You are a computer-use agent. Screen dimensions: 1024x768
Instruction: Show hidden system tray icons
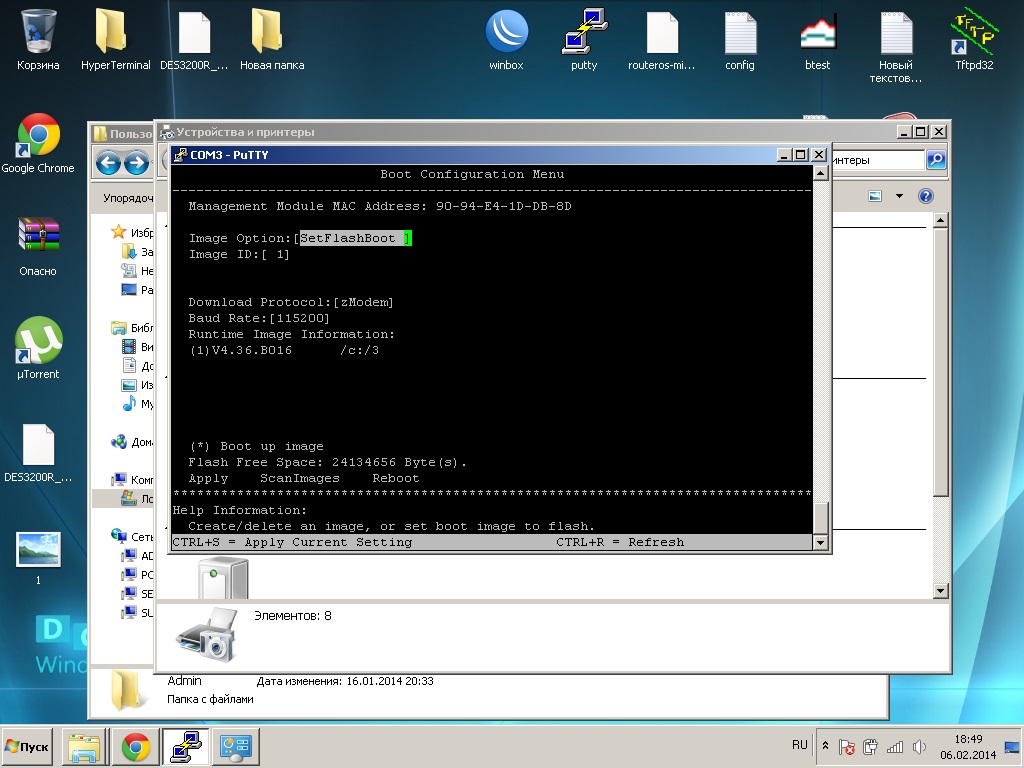pyautogui.click(x=825, y=746)
